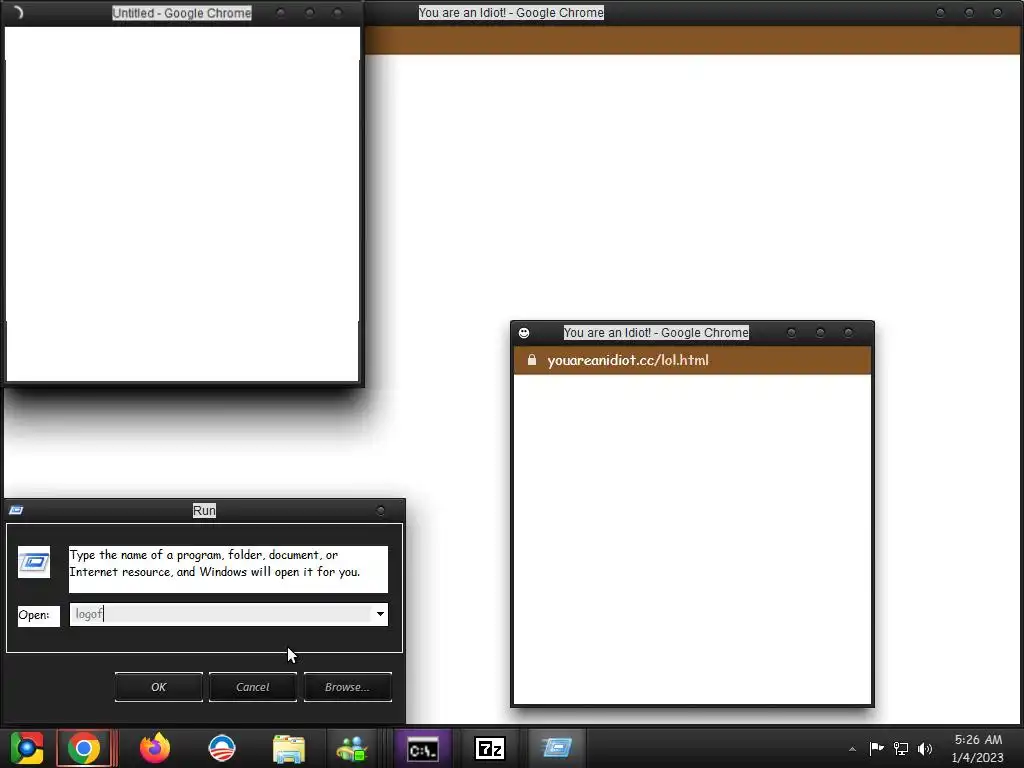
Task: Open Google Chrome from the taskbar
Action: (84, 748)
